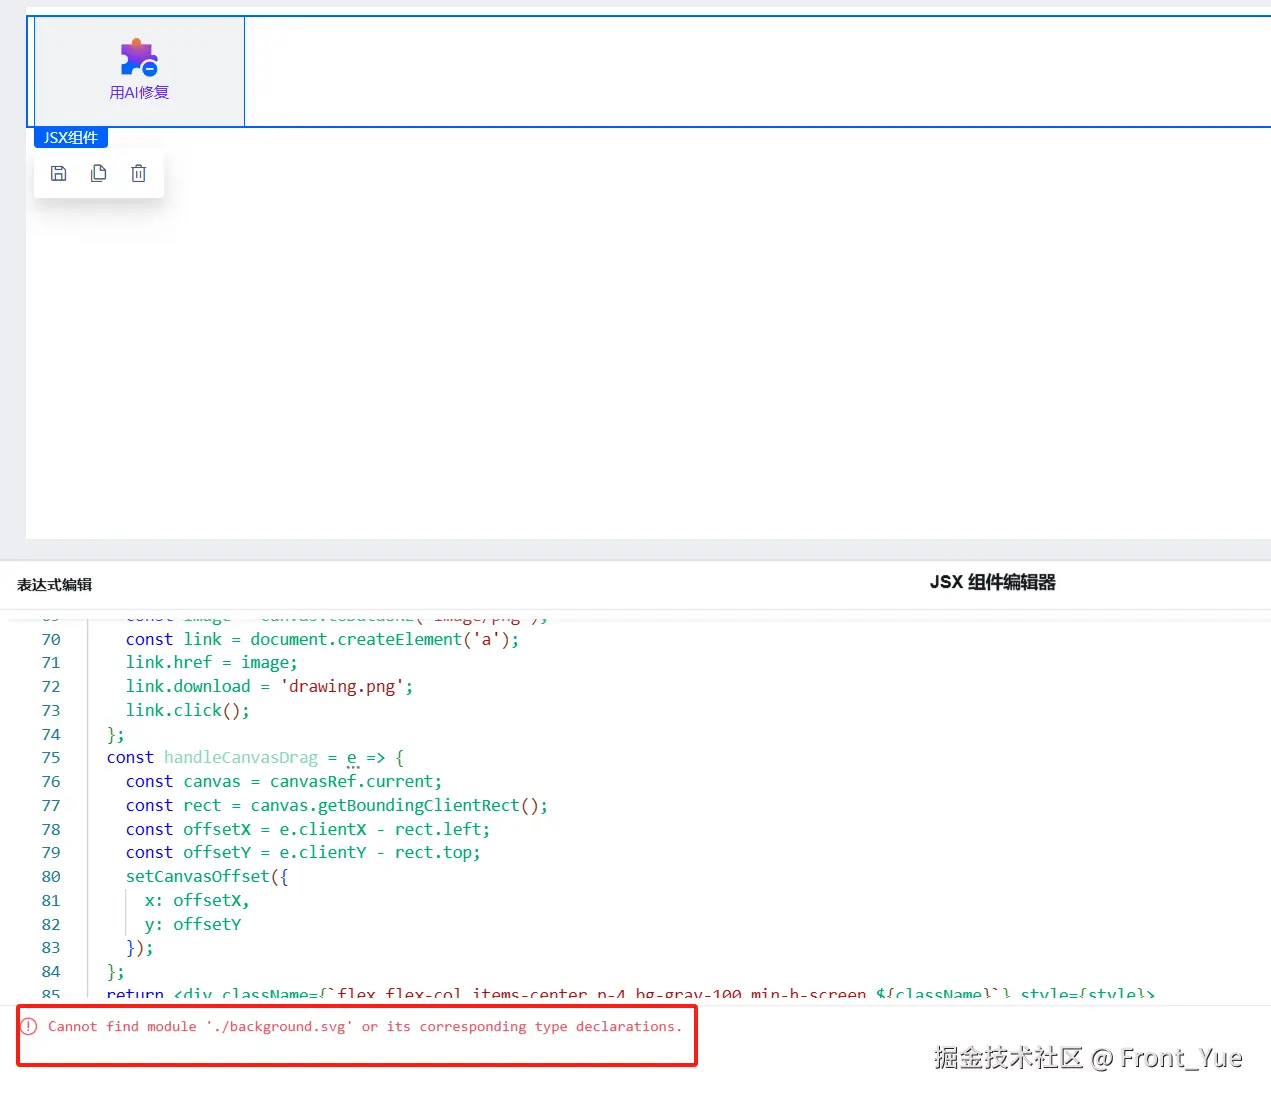
Task: Click the trash delete icon
Action: click(x=138, y=173)
